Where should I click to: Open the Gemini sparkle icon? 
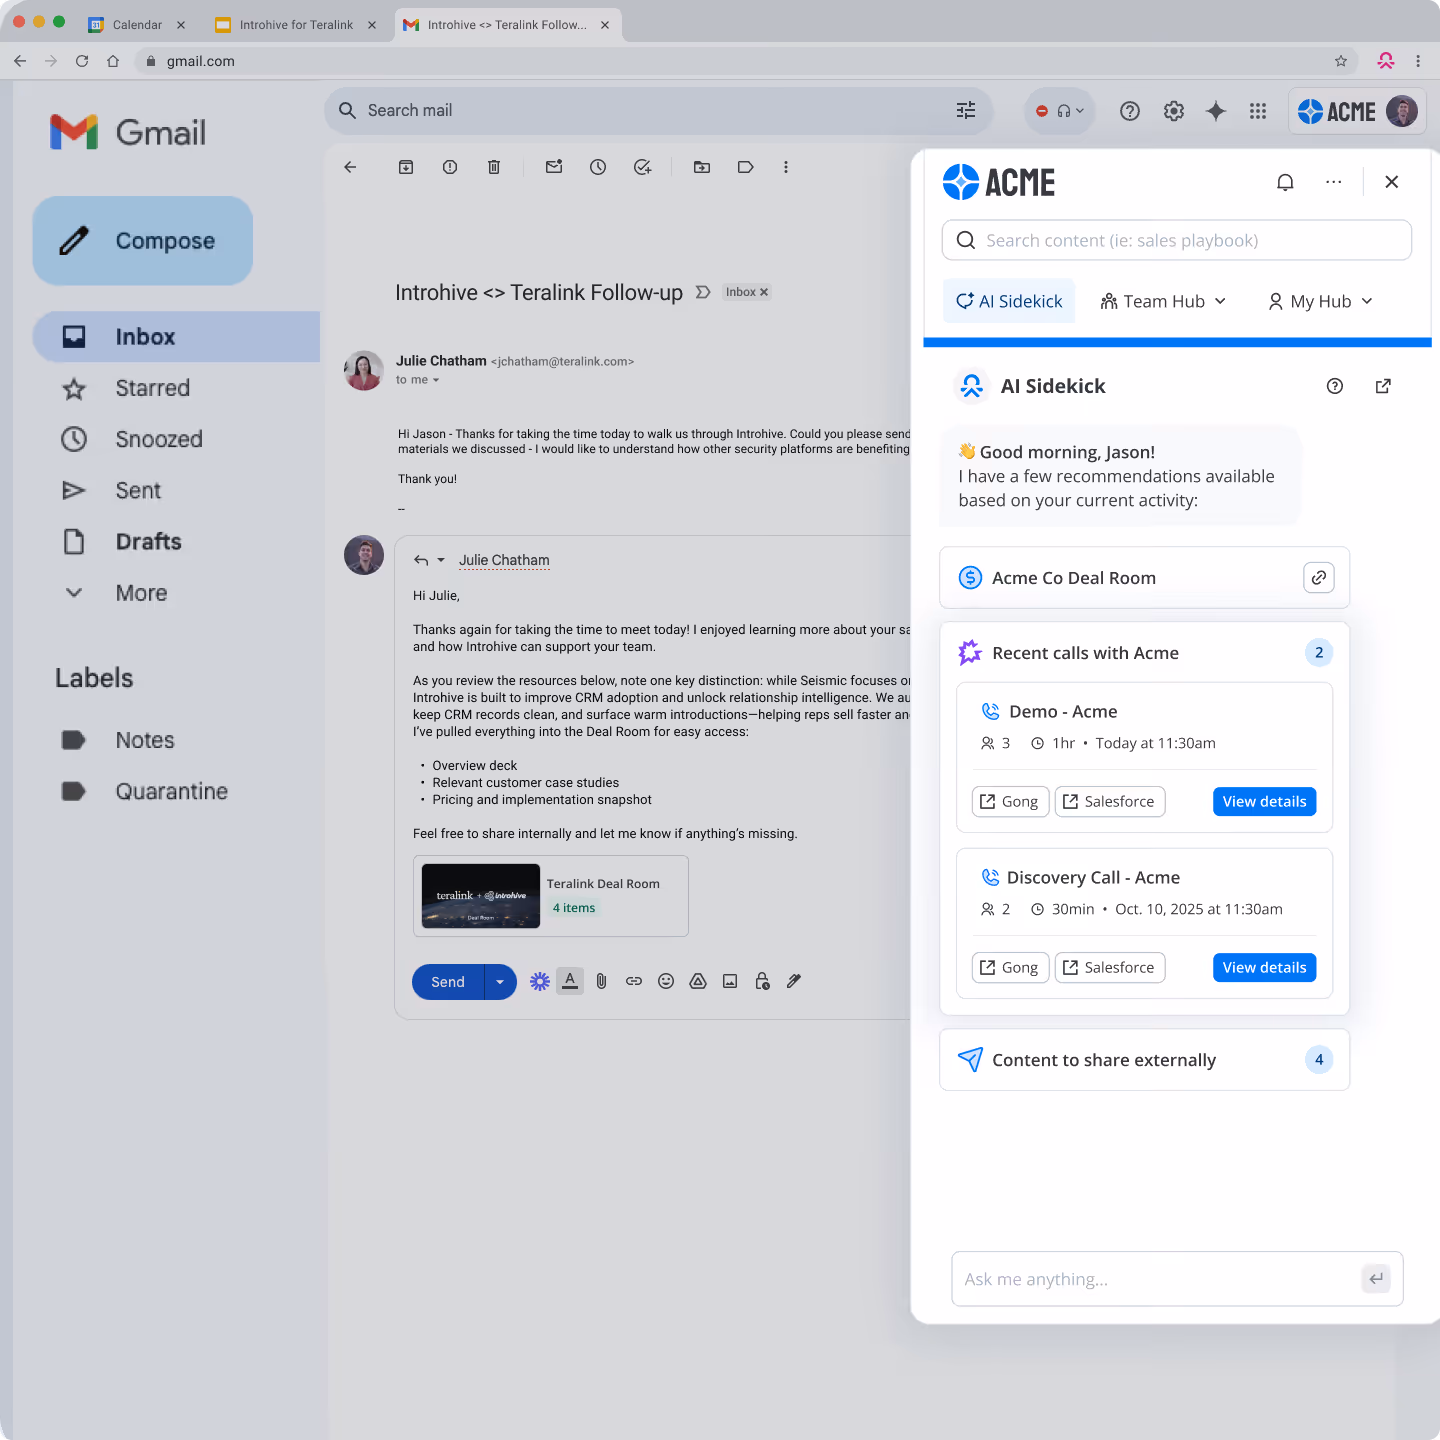point(1216,111)
